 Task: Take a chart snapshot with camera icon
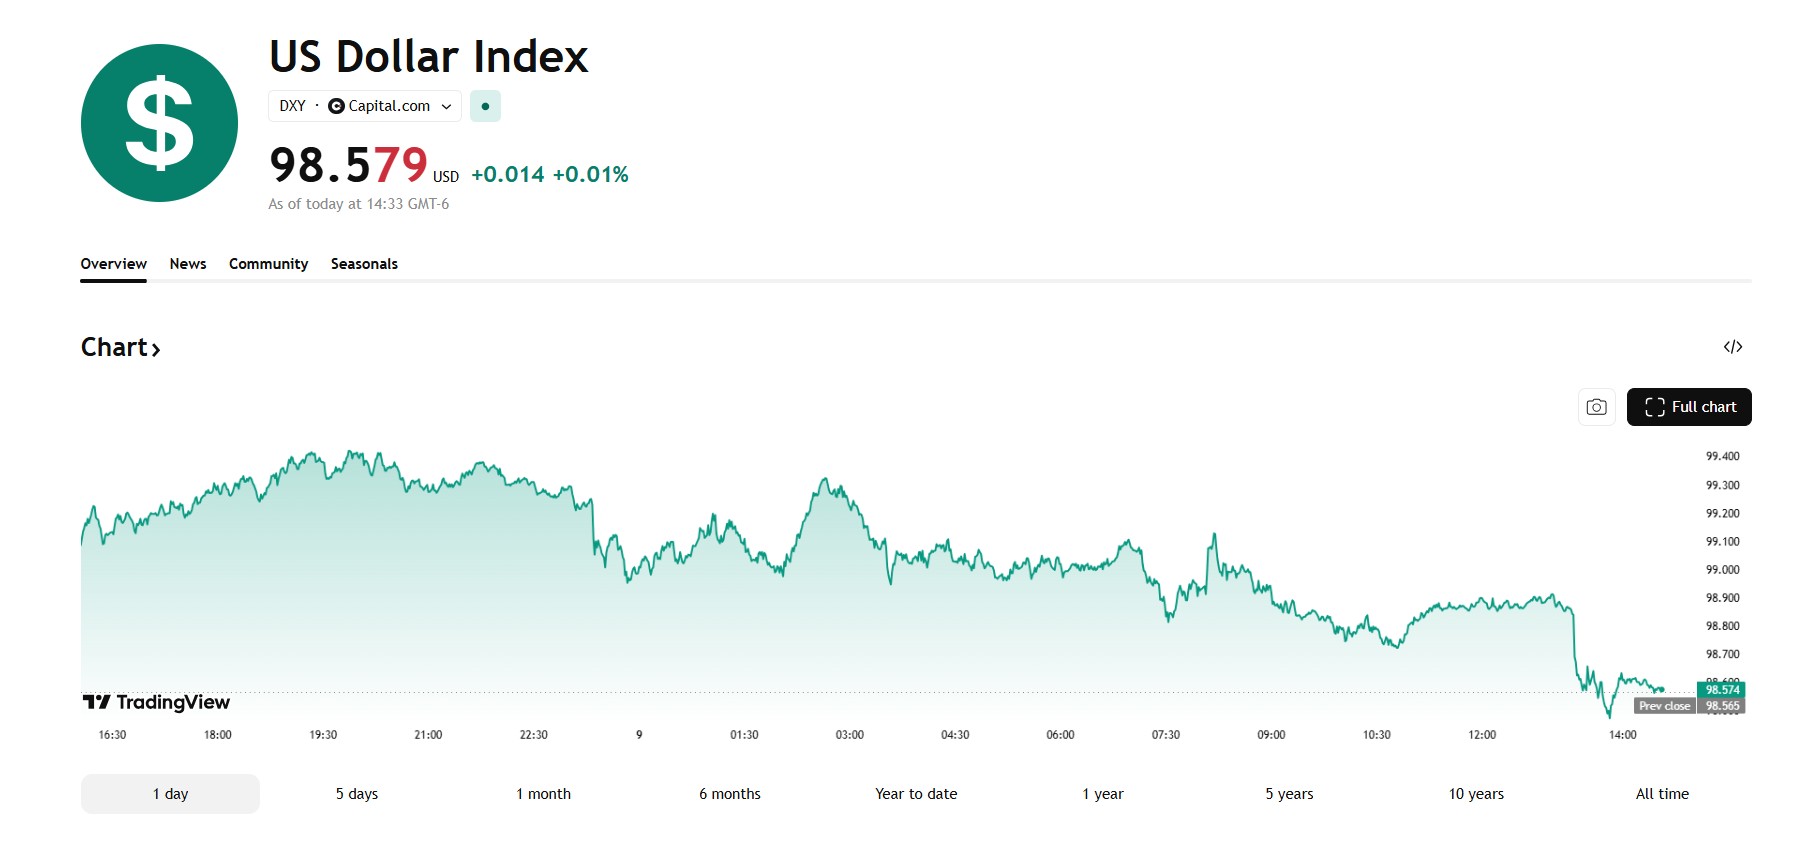pos(1596,407)
